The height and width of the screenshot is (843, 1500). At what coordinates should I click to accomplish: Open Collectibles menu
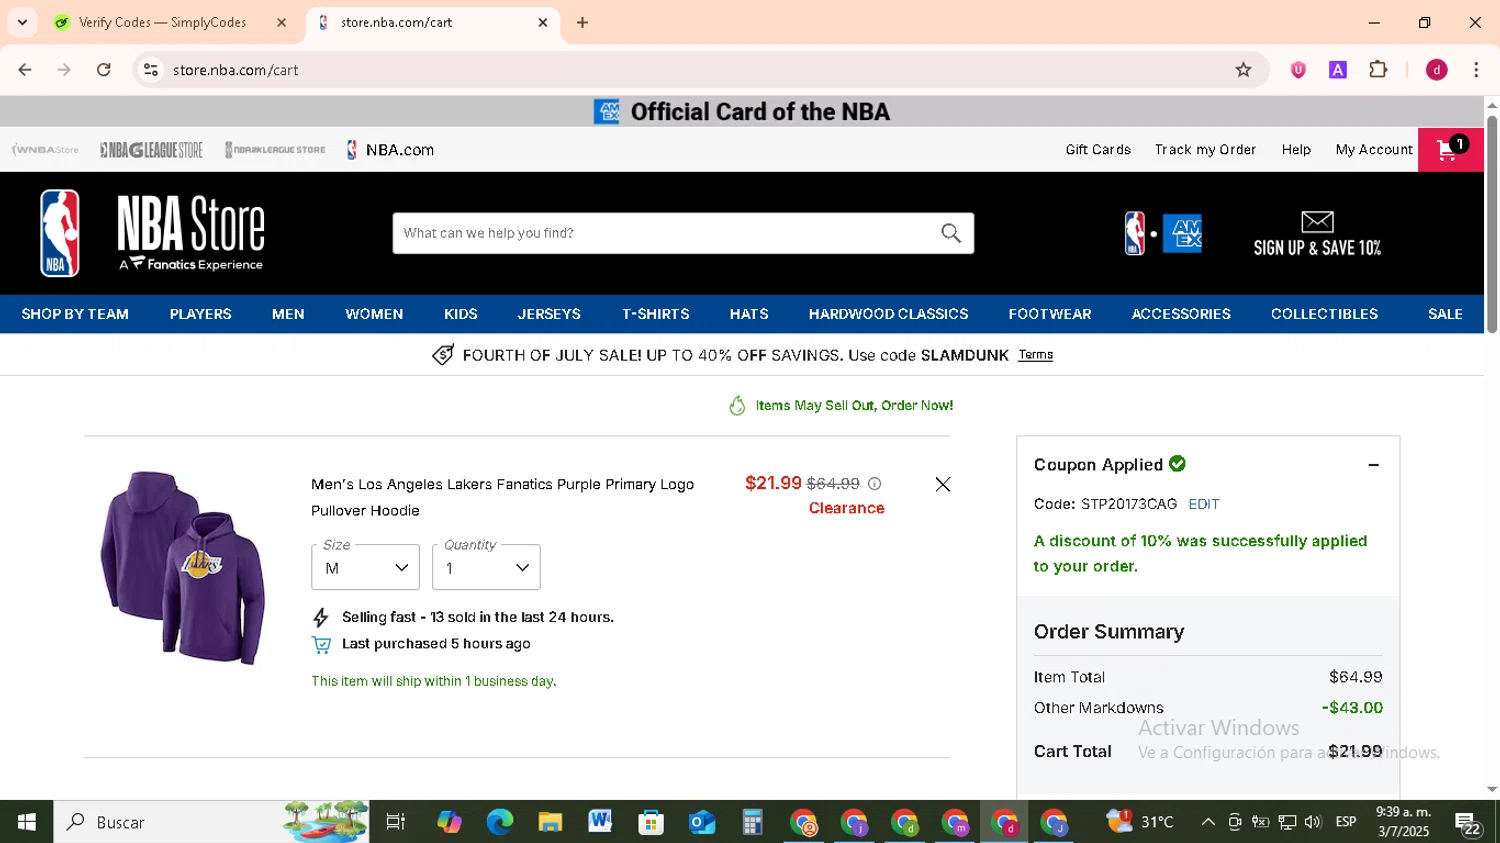(x=1324, y=314)
